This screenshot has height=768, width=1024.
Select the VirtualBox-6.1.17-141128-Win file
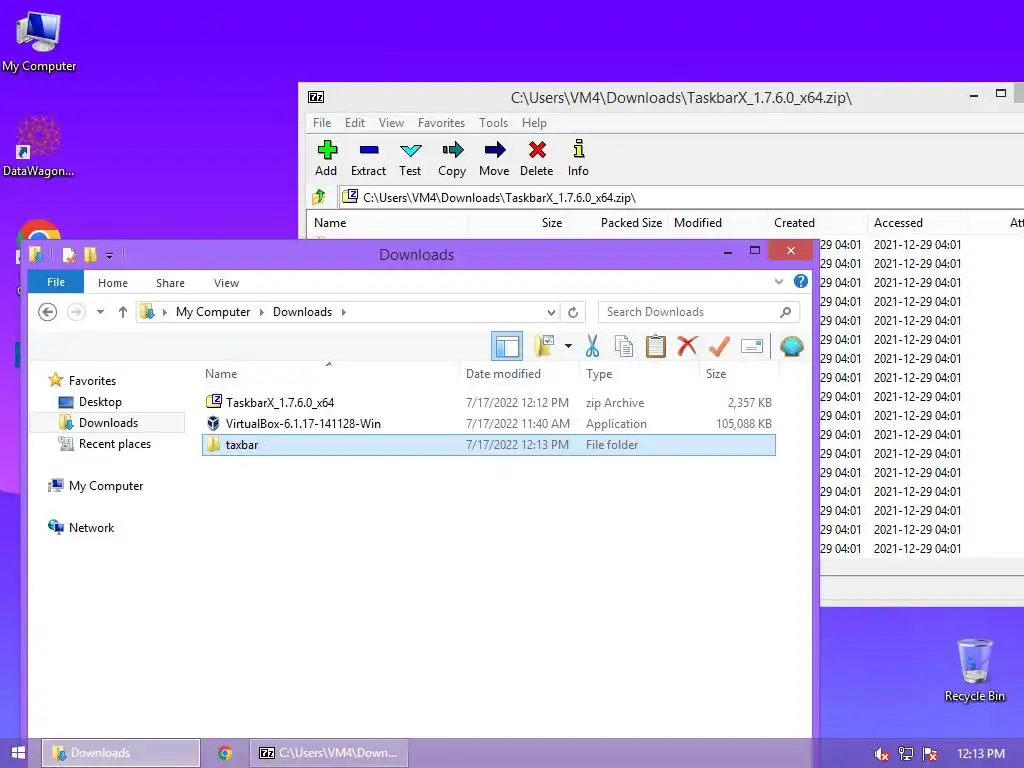(x=488, y=423)
